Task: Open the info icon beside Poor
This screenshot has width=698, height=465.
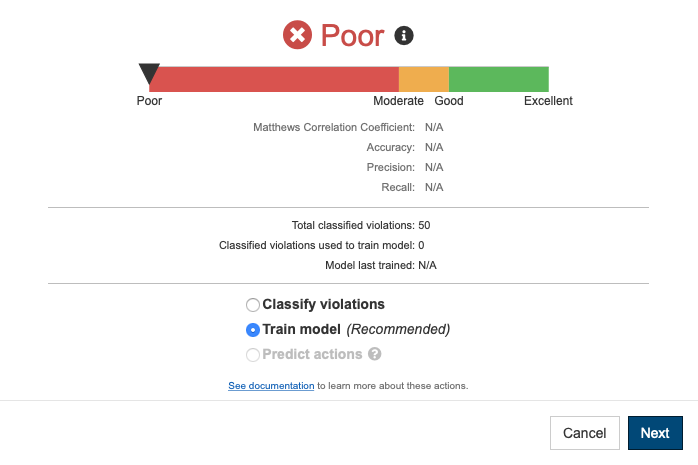Action: pos(404,36)
